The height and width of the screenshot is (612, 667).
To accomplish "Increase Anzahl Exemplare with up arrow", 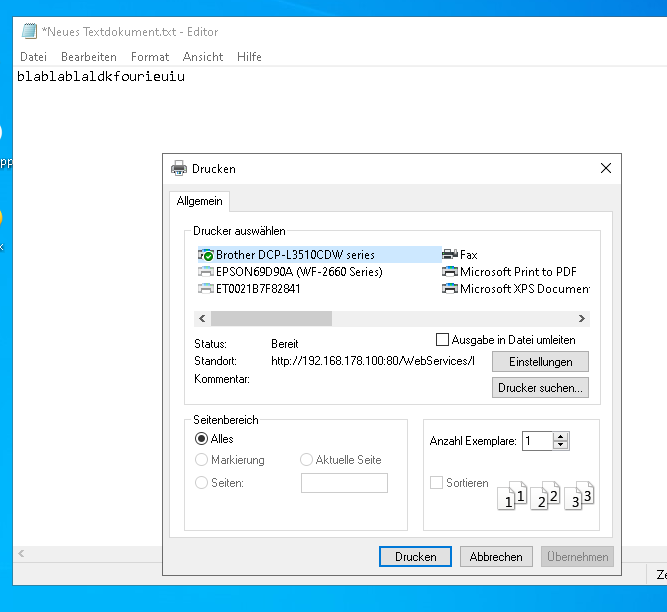I will (561, 437).
